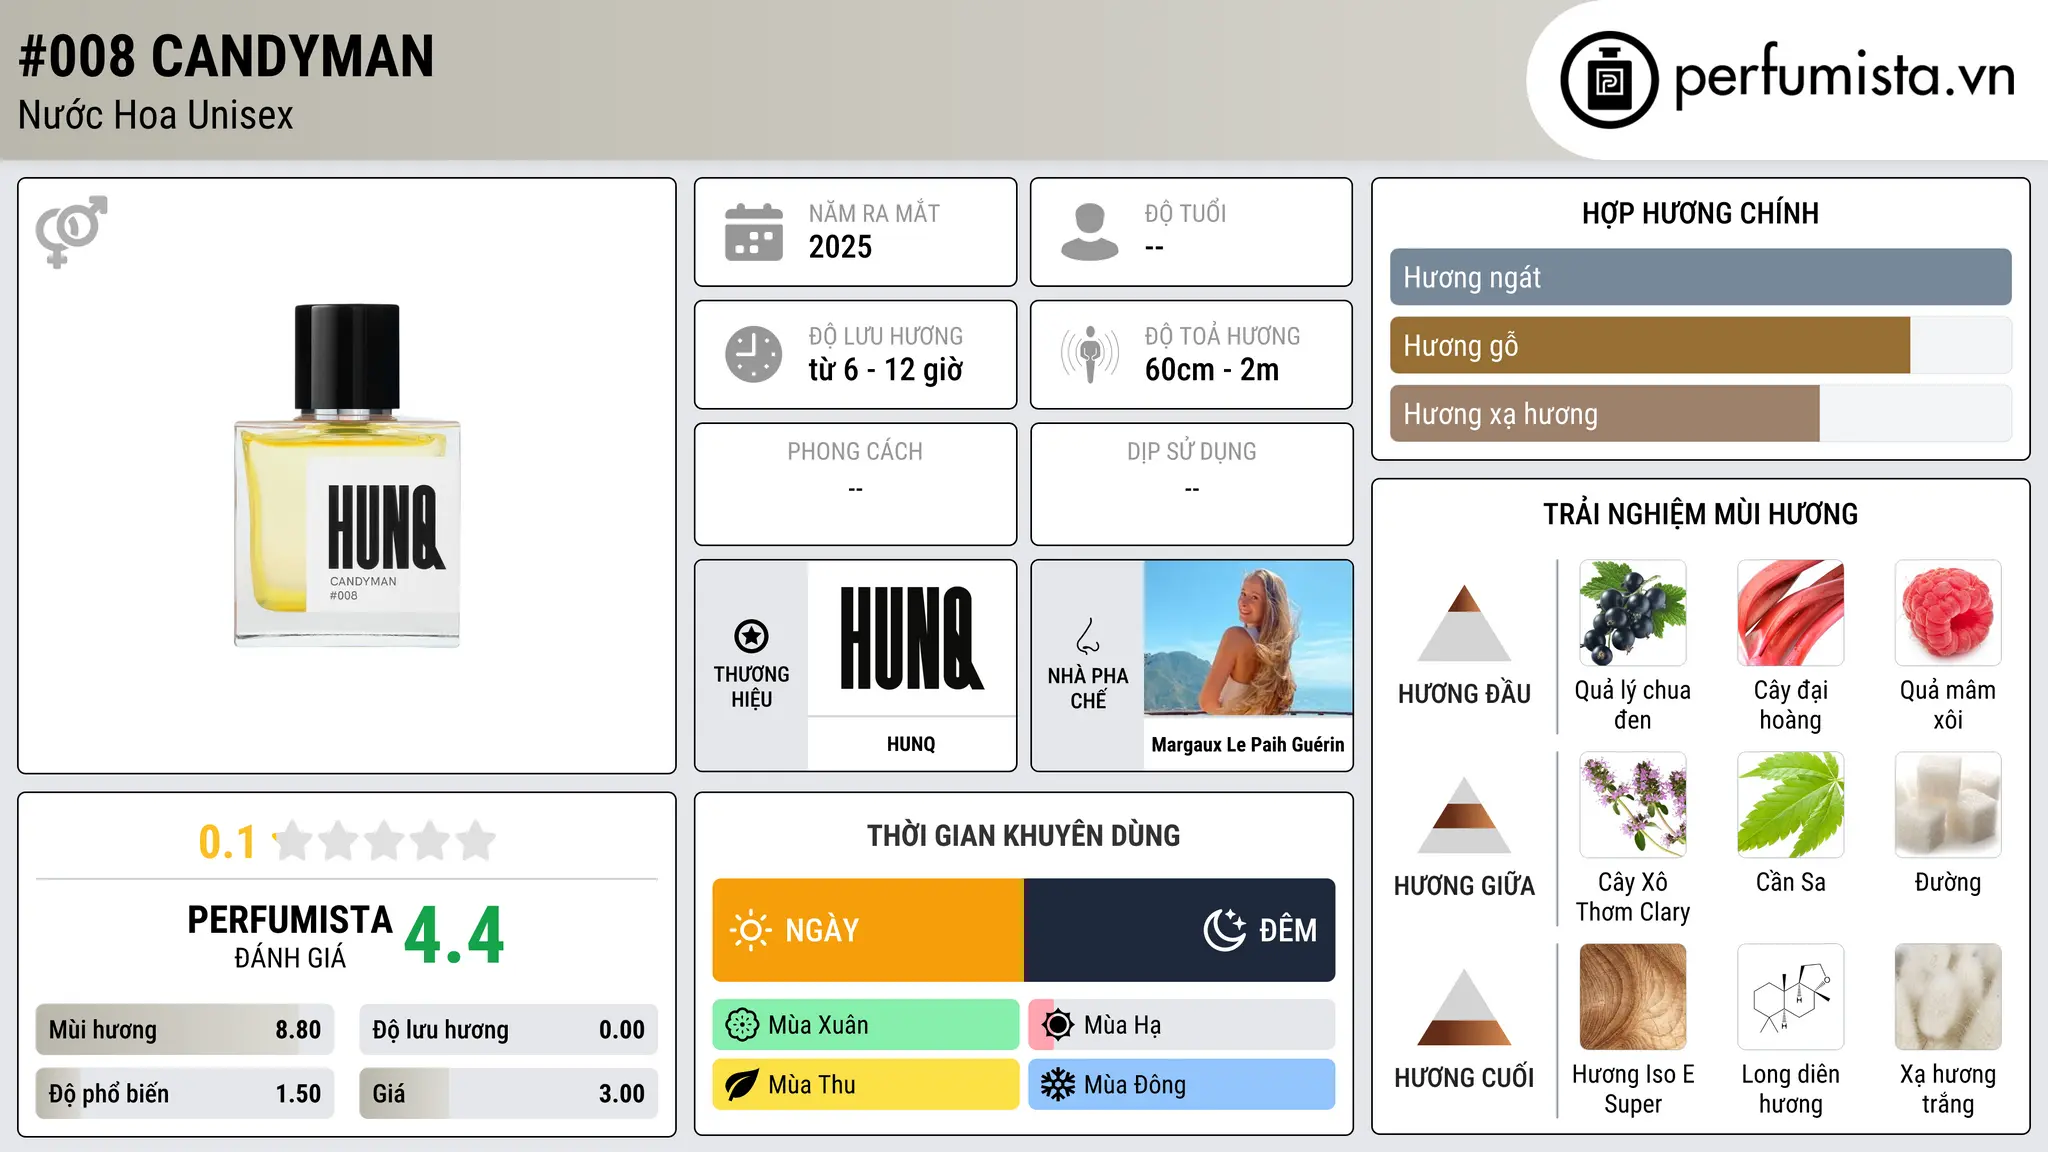The width and height of the screenshot is (2048, 1152).
Task: Click the base note pyramid icon
Action: click(1465, 1007)
